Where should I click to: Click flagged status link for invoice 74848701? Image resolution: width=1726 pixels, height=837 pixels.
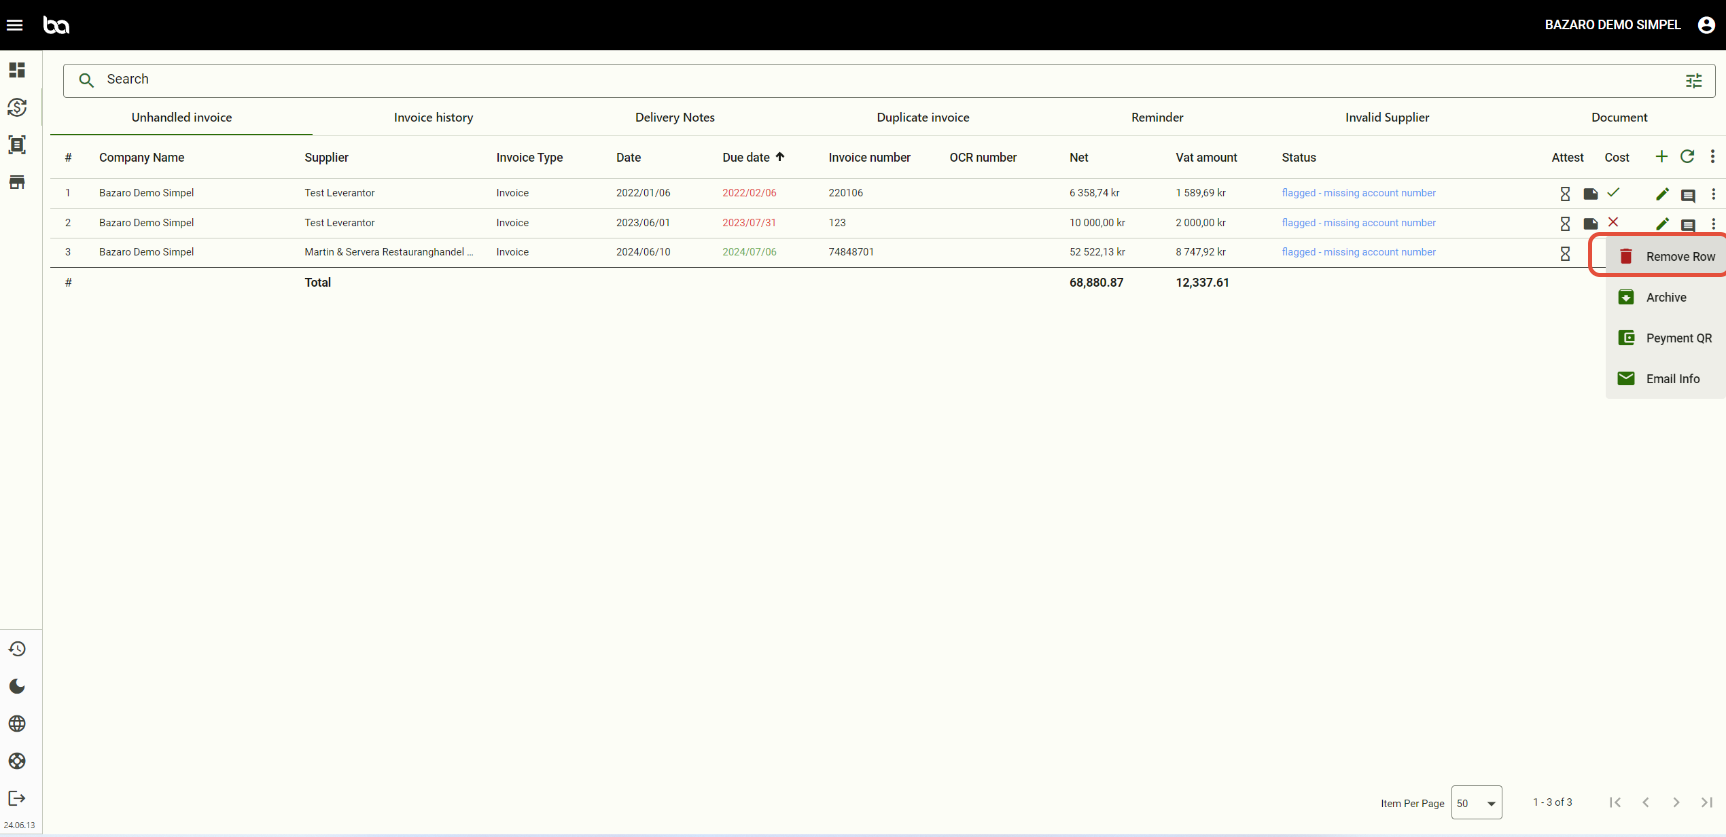click(1358, 252)
